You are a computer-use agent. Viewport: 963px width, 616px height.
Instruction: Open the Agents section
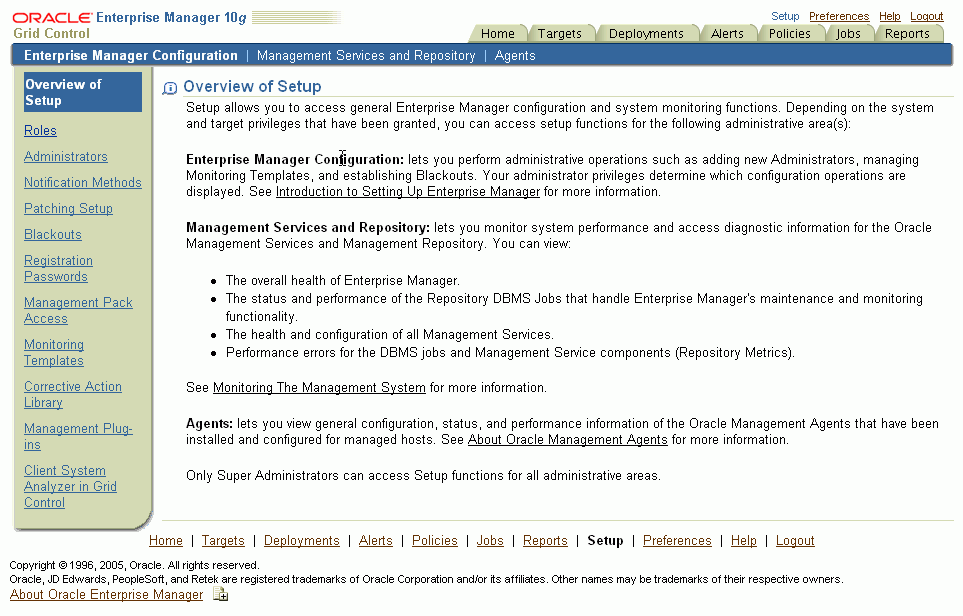[514, 55]
